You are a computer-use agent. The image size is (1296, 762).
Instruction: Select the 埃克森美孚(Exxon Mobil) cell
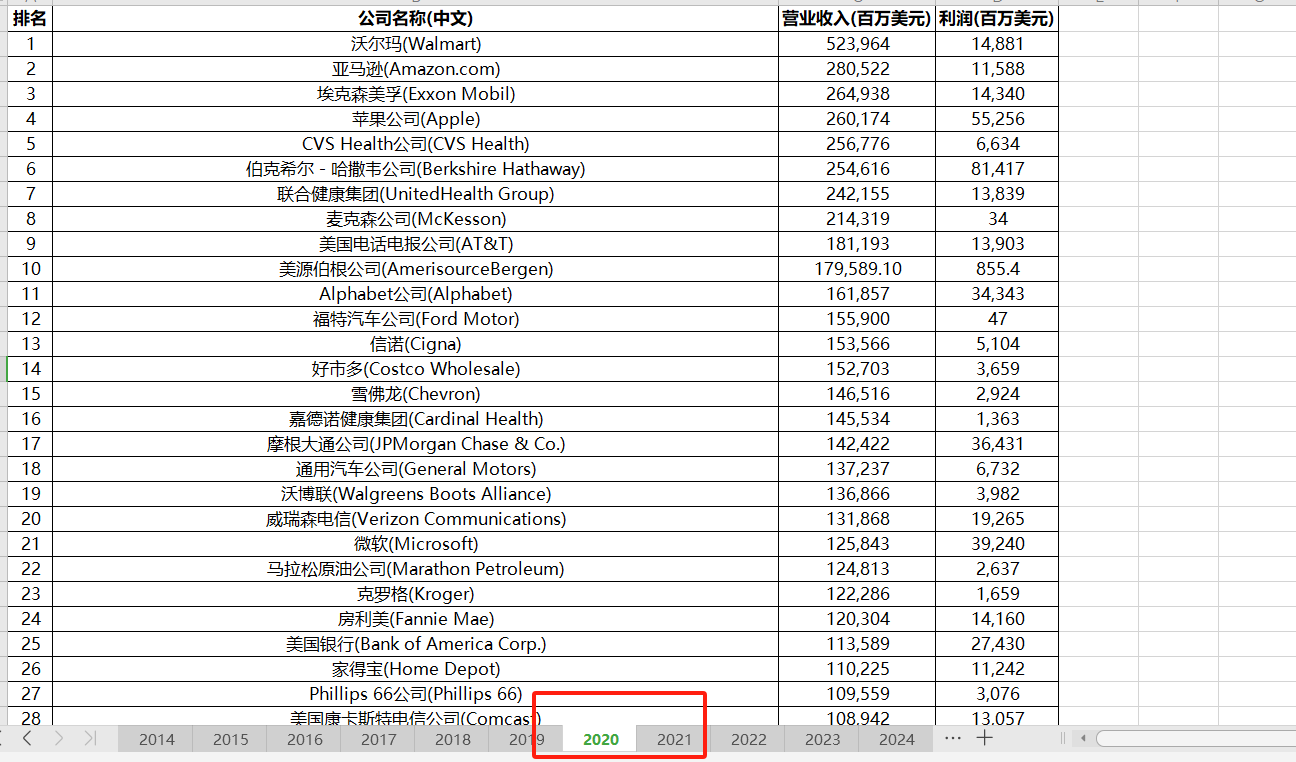[415, 94]
